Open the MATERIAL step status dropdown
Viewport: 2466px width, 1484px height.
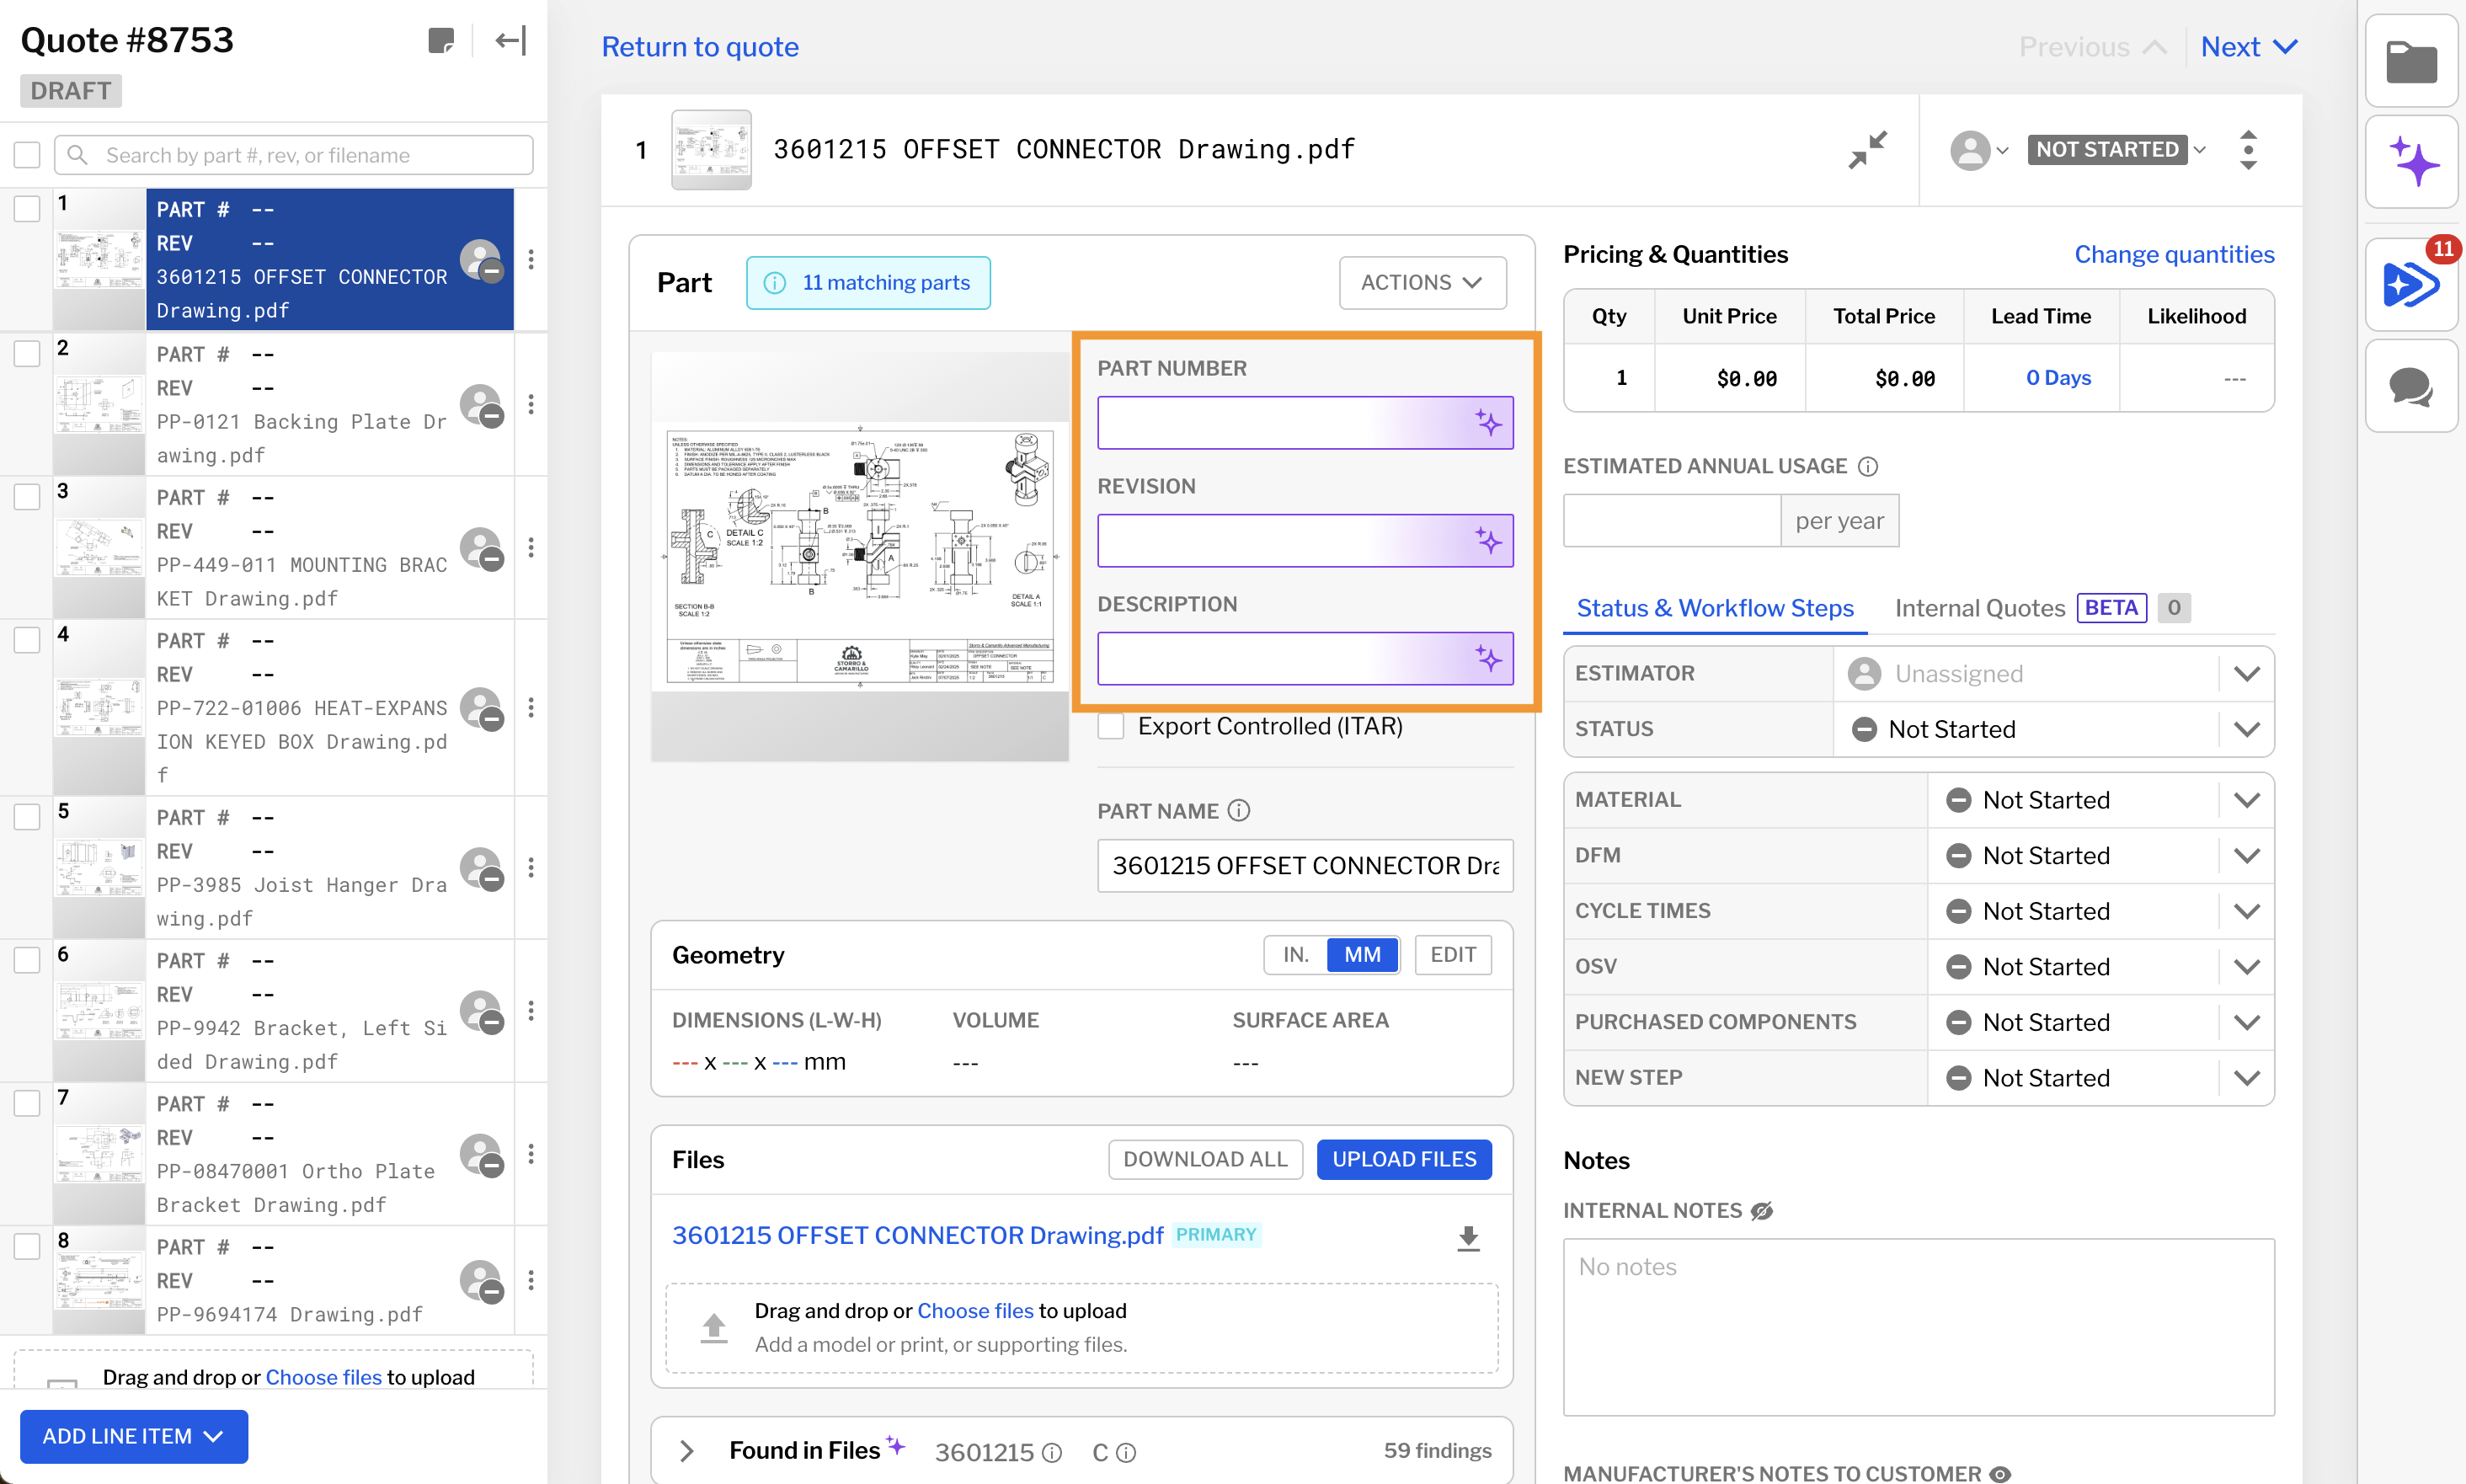coord(2100,800)
